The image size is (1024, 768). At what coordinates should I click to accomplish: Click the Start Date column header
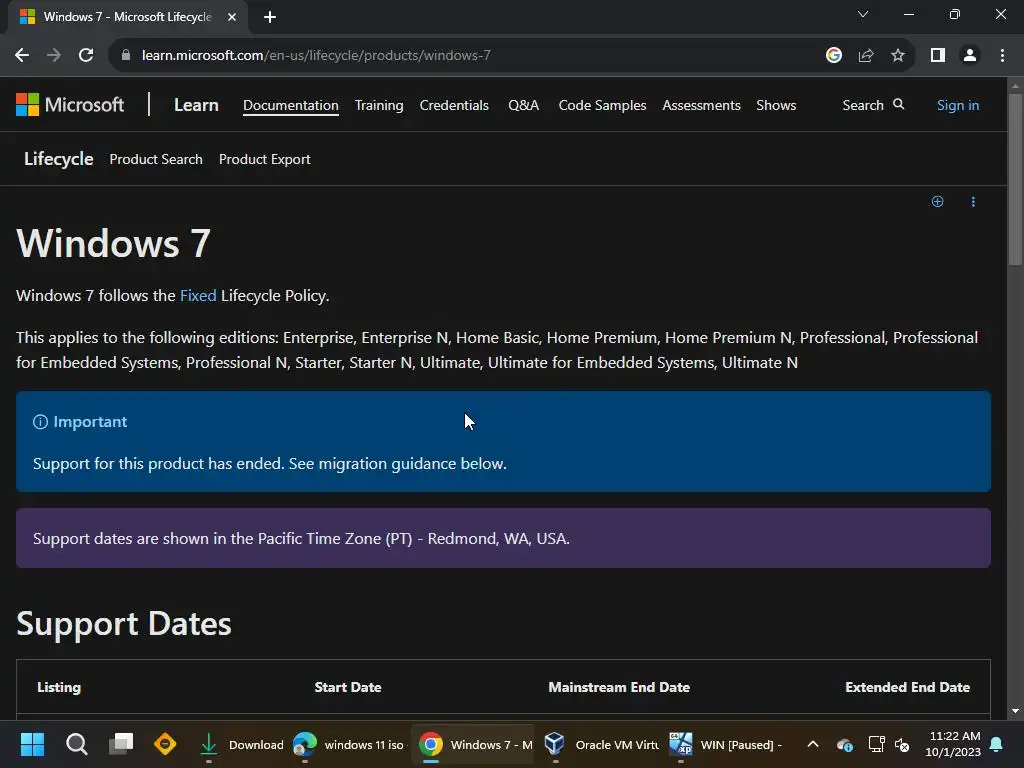[348, 687]
